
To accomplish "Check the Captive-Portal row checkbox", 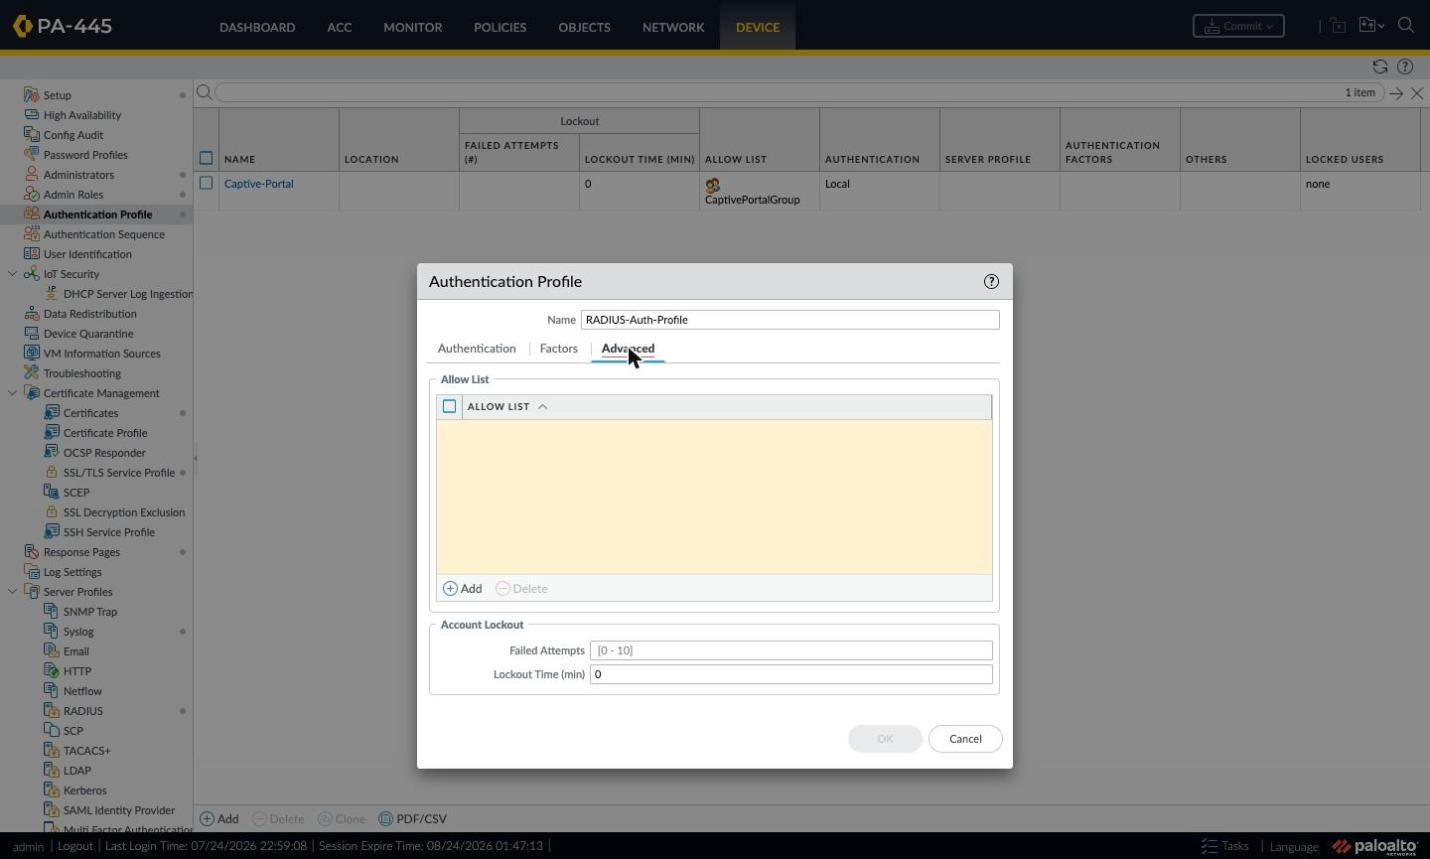I will [206, 184].
